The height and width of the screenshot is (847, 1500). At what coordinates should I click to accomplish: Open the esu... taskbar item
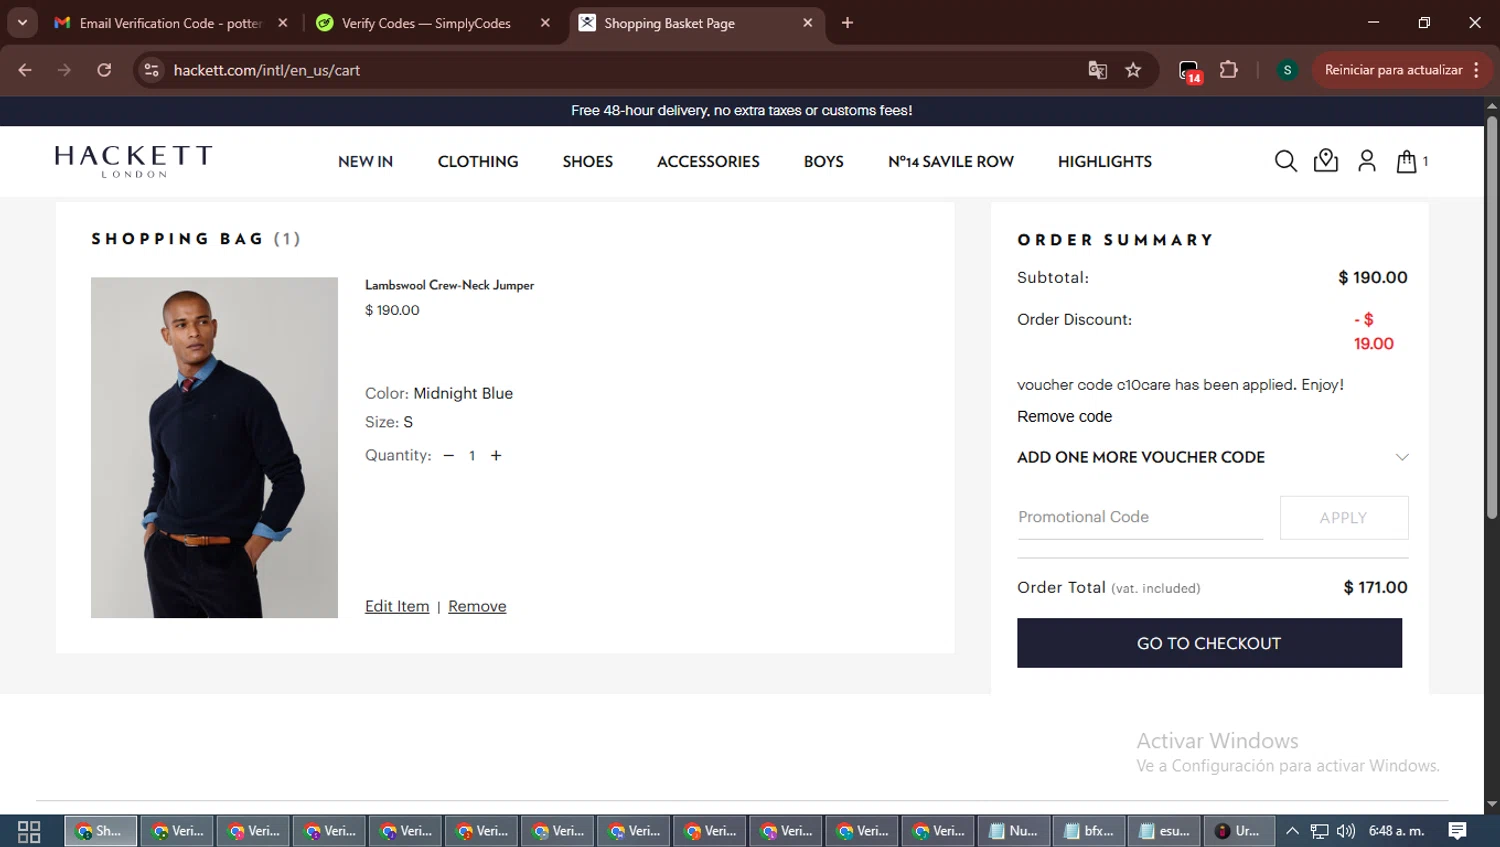pos(1165,831)
